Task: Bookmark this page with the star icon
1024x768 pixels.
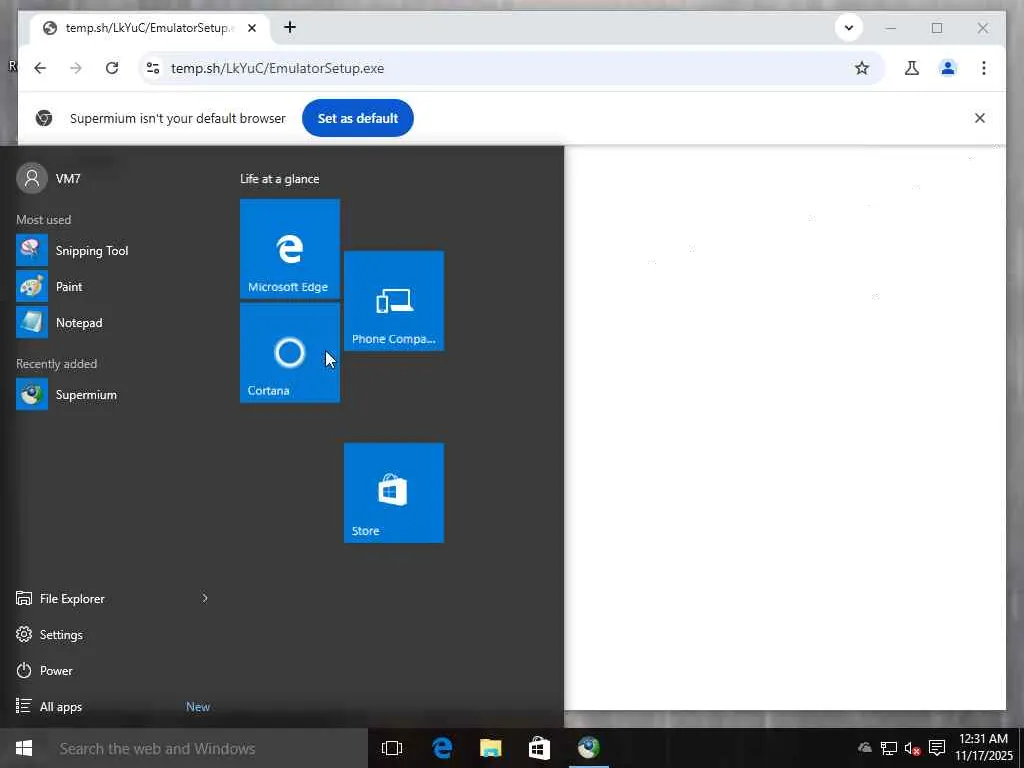Action: [x=862, y=68]
